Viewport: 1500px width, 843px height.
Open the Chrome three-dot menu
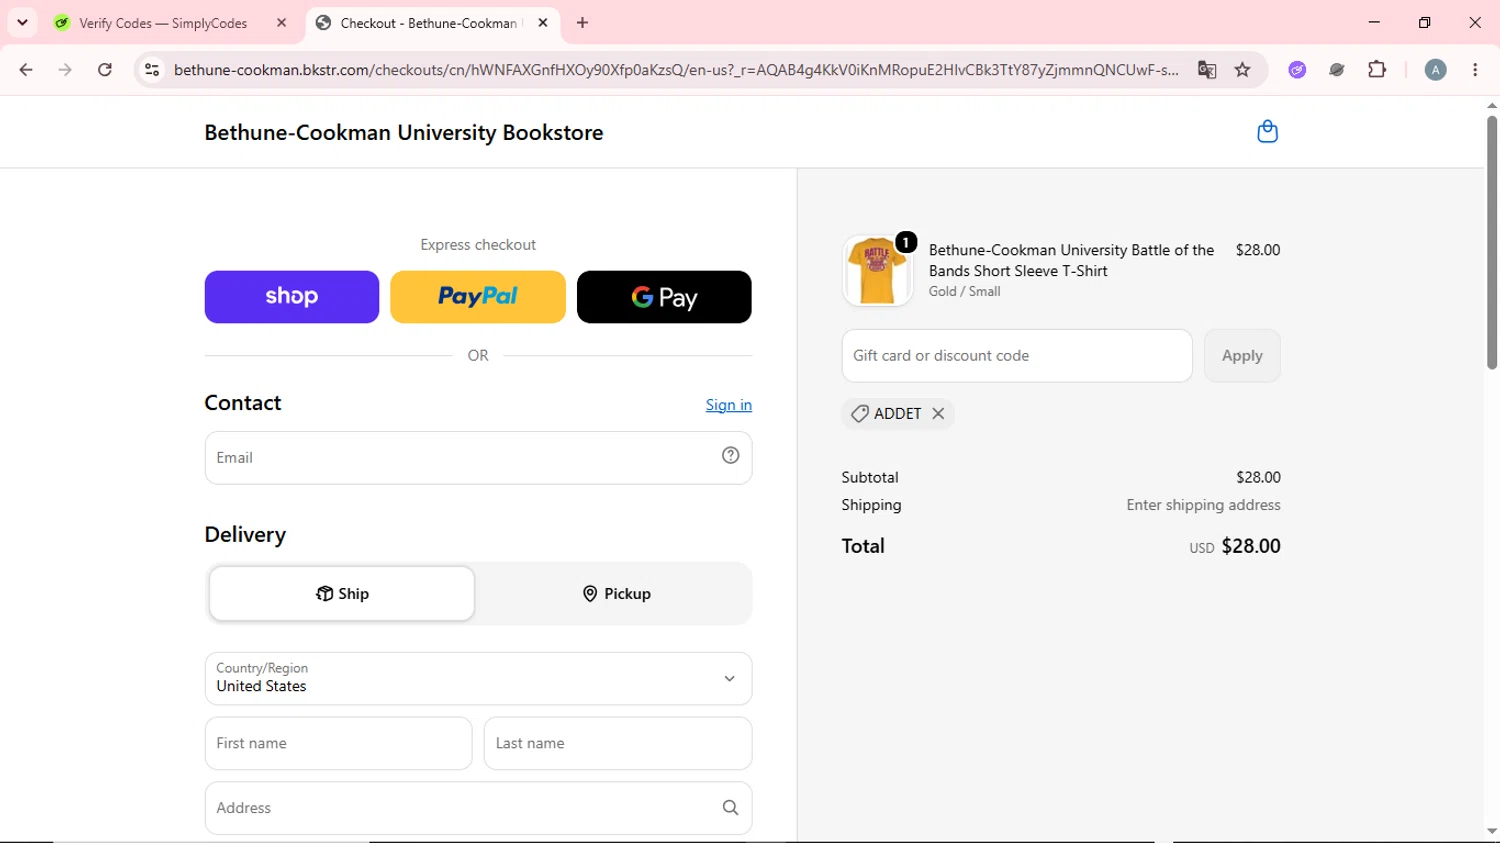click(x=1475, y=70)
